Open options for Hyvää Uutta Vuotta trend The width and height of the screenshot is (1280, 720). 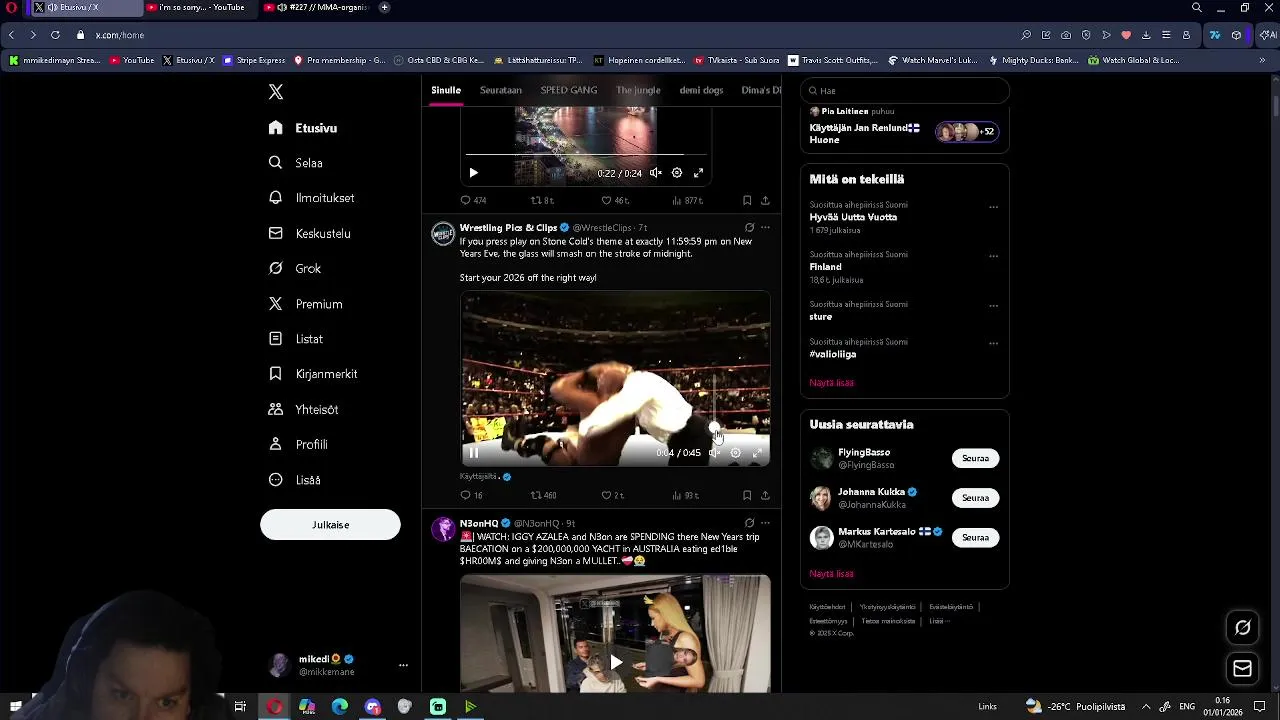[993, 207]
